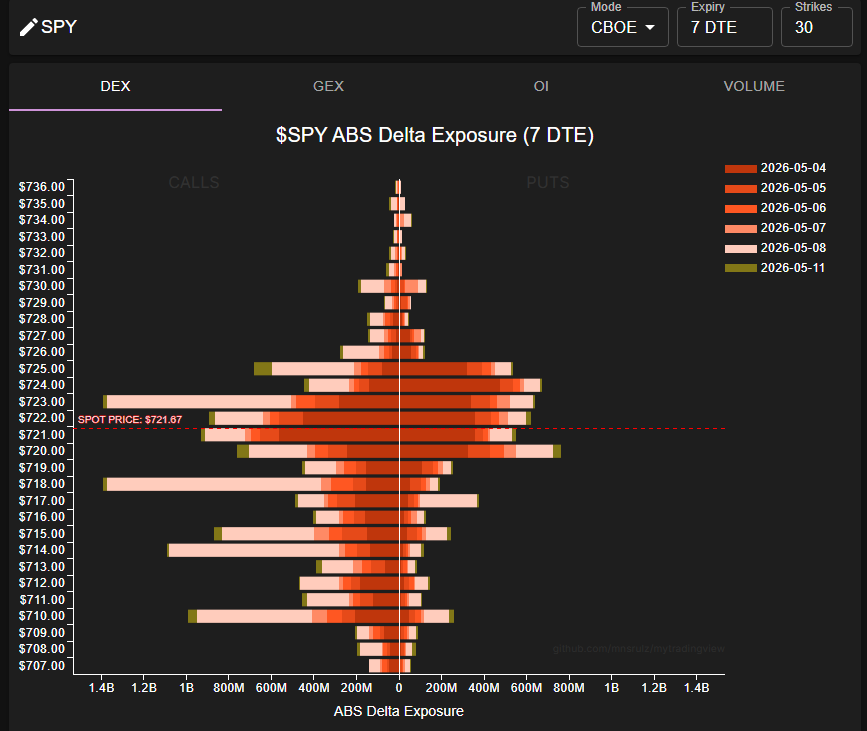
Task: Click the SPOT PRICE: $721.67 label
Action: pos(130,420)
